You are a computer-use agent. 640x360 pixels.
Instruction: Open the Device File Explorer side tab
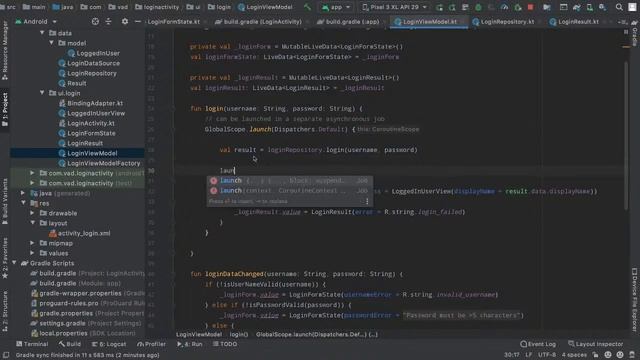(x=634, y=300)
